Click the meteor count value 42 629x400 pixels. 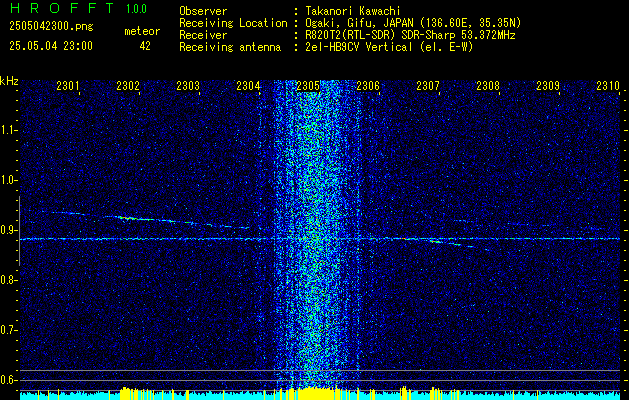point(145,46)
